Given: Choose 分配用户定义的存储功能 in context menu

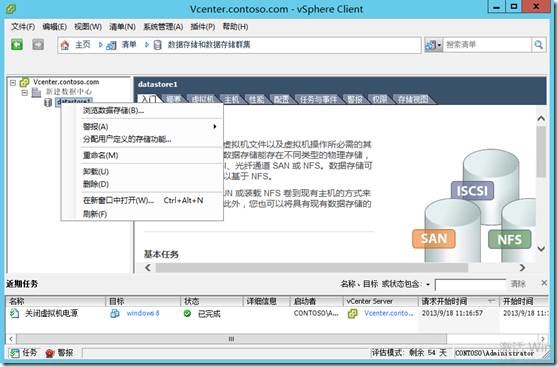Looking at the screenshot, I should pyautogui.click(x=142, y=139).
